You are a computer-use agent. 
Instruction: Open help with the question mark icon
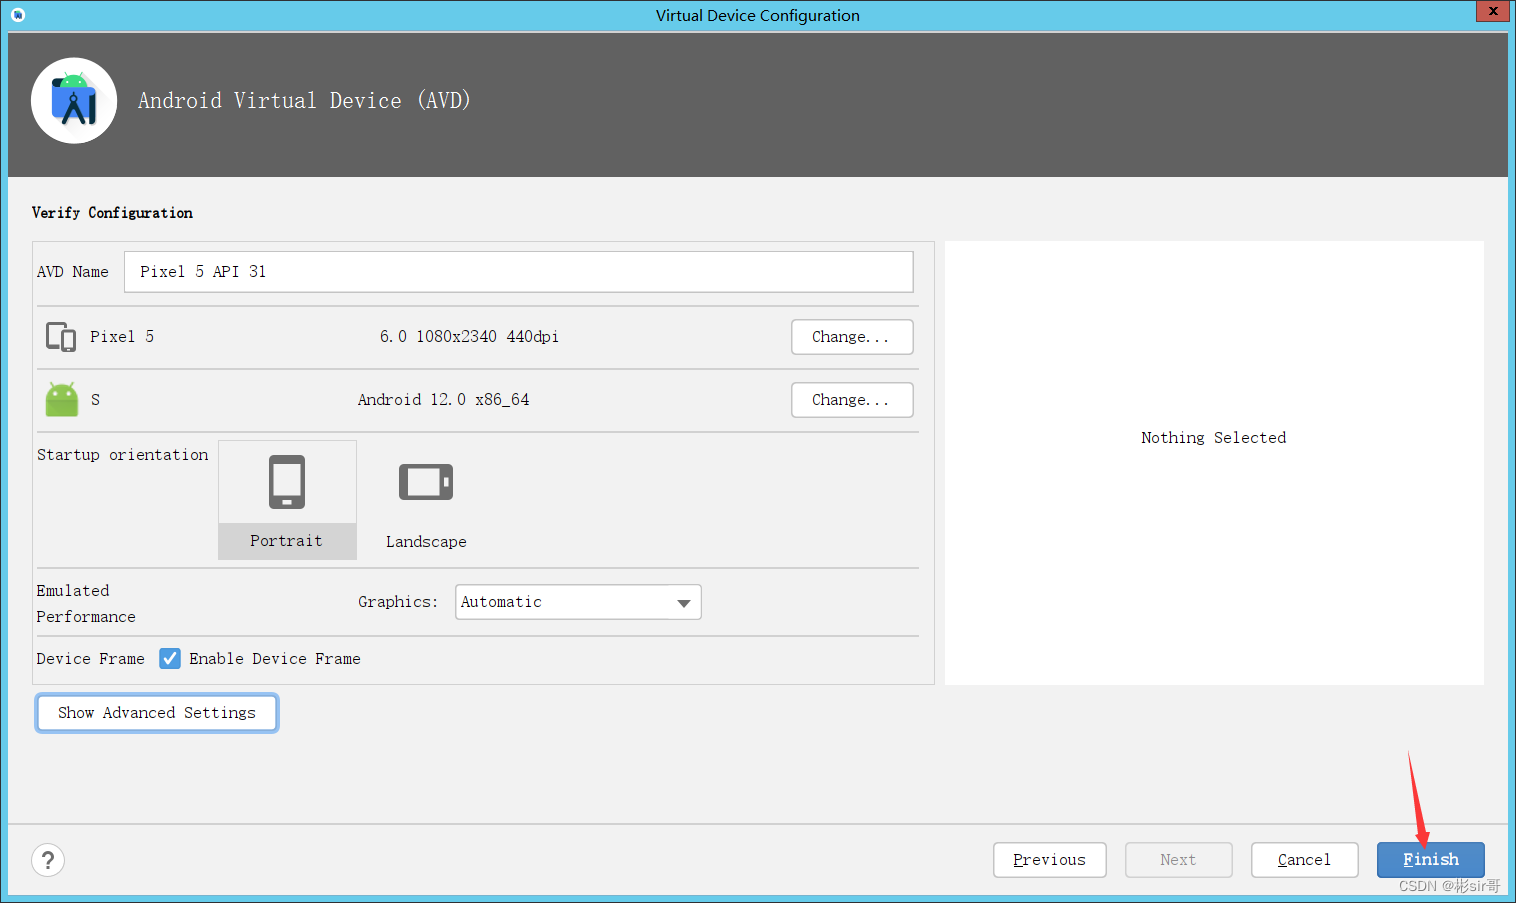point(48,860)
